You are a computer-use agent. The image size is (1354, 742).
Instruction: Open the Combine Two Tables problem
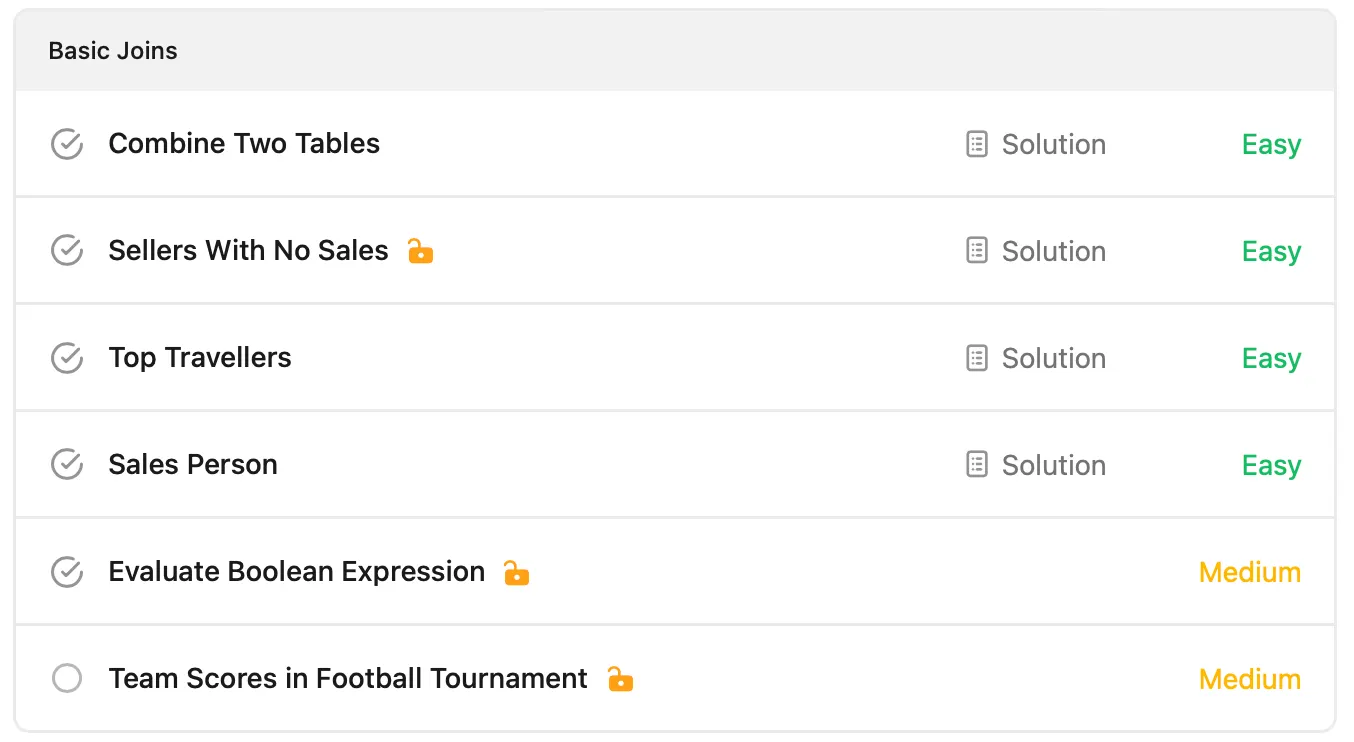point(244,144)
